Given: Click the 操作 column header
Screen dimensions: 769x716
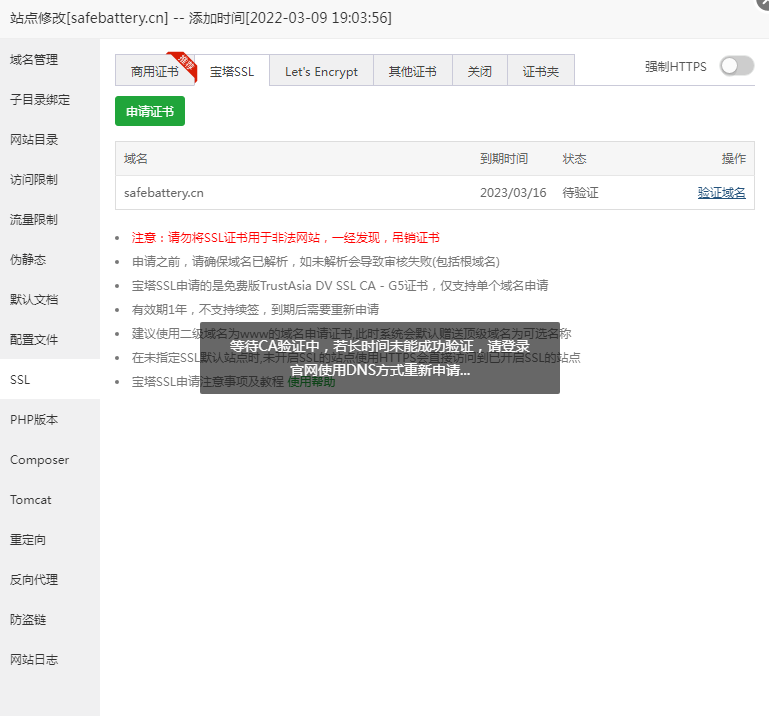Looking at the screenshot, I should (734, 158).
